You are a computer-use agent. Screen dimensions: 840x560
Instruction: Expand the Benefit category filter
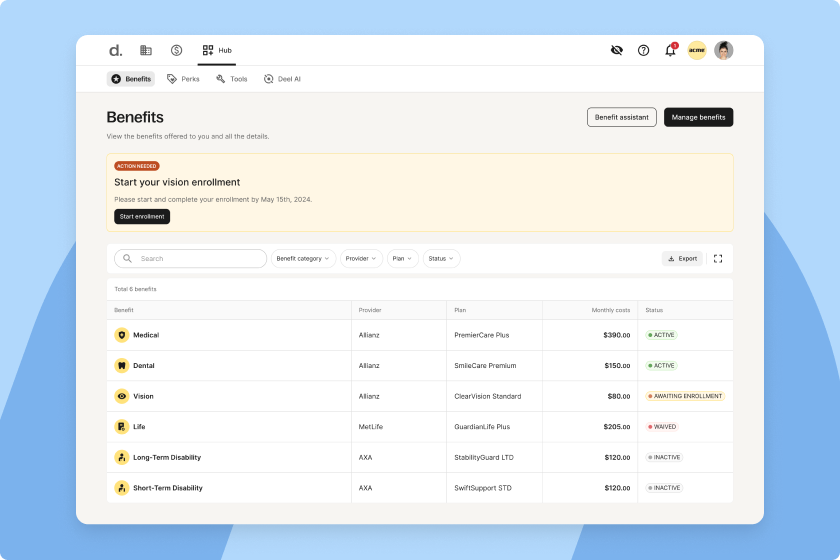[303, 258]
